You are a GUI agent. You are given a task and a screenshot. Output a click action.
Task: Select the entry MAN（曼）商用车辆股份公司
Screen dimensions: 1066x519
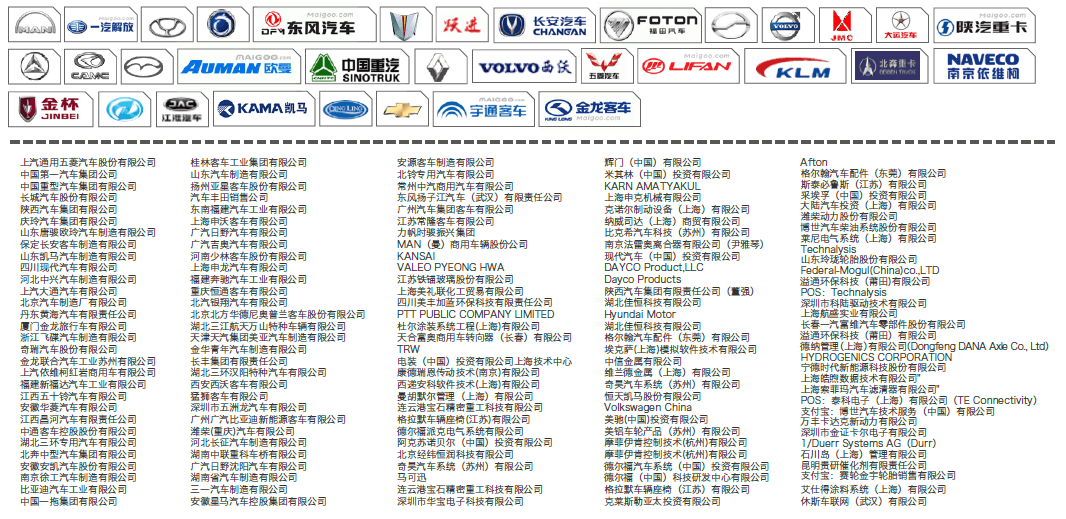click(462, 244)
